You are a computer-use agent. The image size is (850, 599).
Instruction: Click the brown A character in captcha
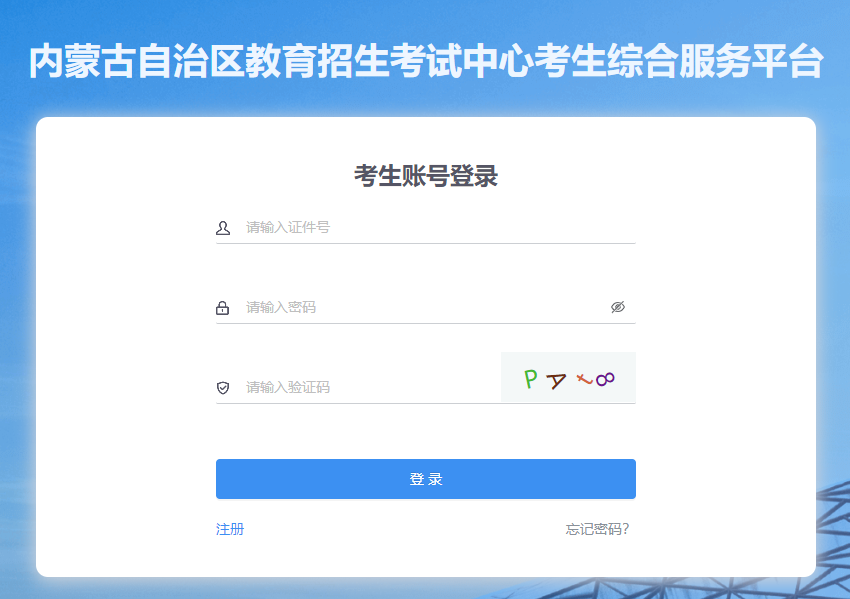tap(556, 380)
